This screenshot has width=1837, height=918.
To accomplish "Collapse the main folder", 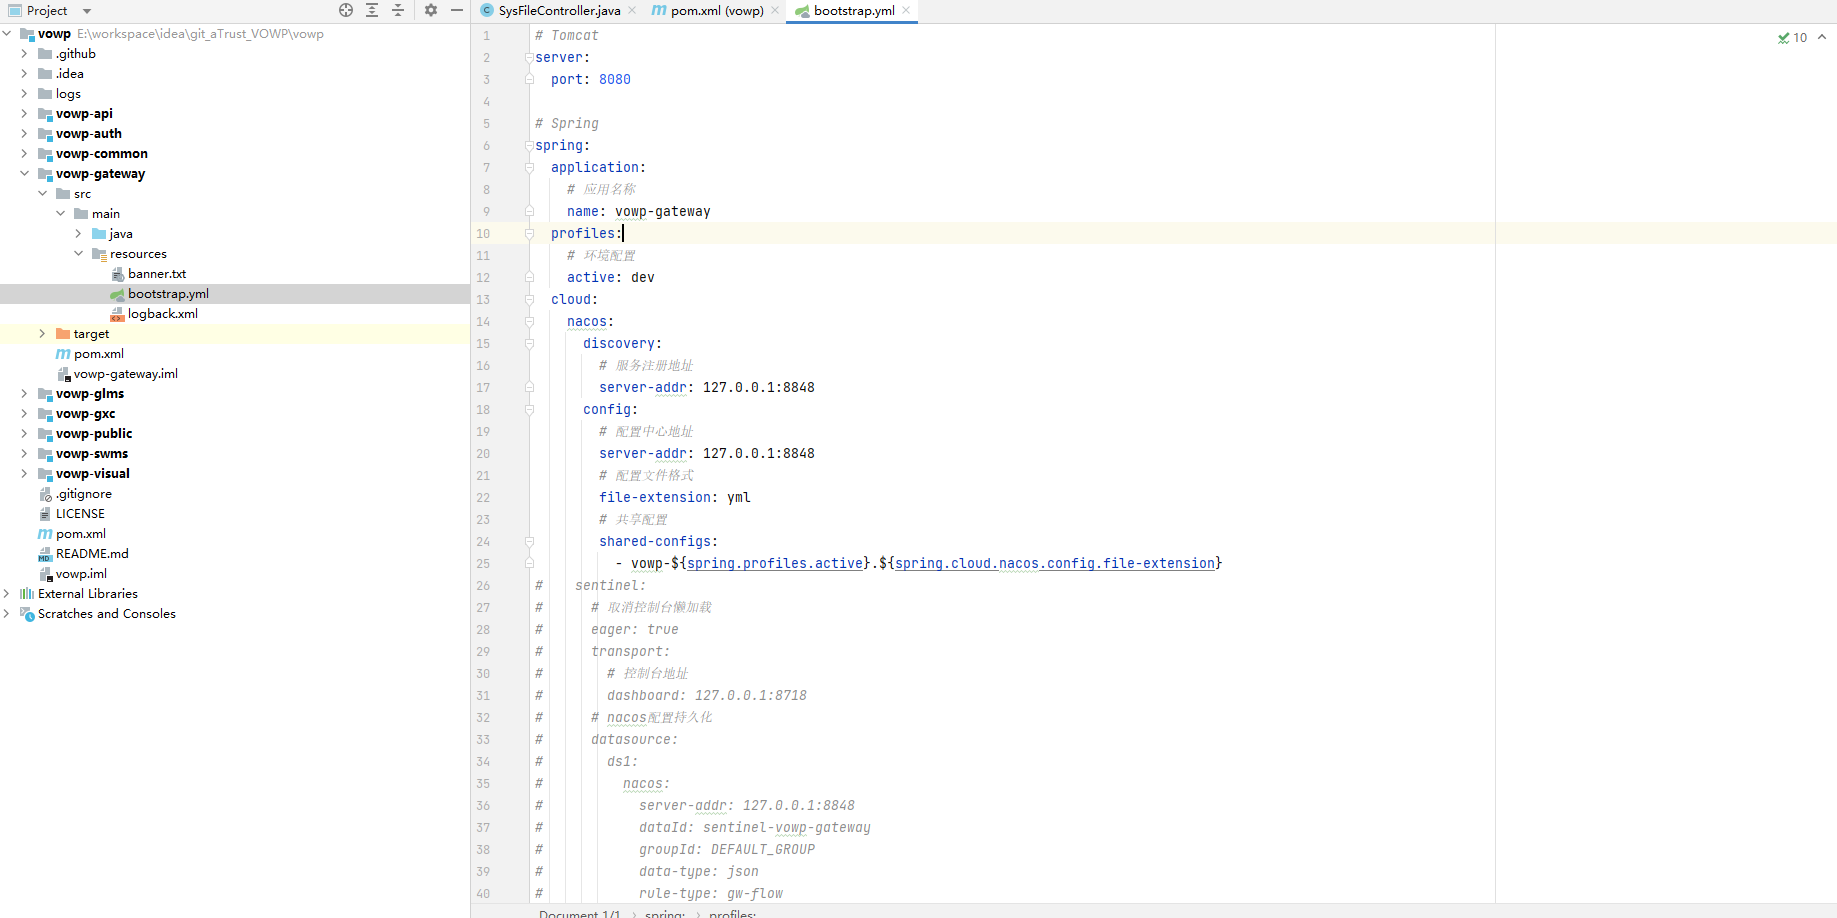I will [x=61, y=213].
